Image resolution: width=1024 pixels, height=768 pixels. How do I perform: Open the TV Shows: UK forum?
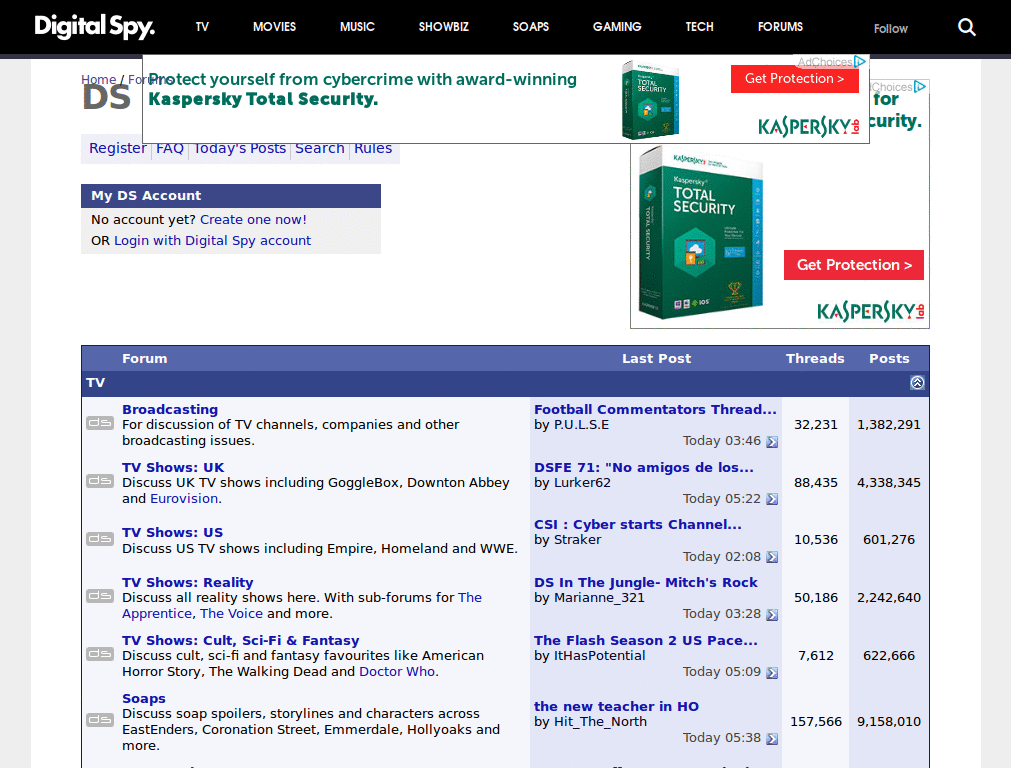tap(173, 467)
